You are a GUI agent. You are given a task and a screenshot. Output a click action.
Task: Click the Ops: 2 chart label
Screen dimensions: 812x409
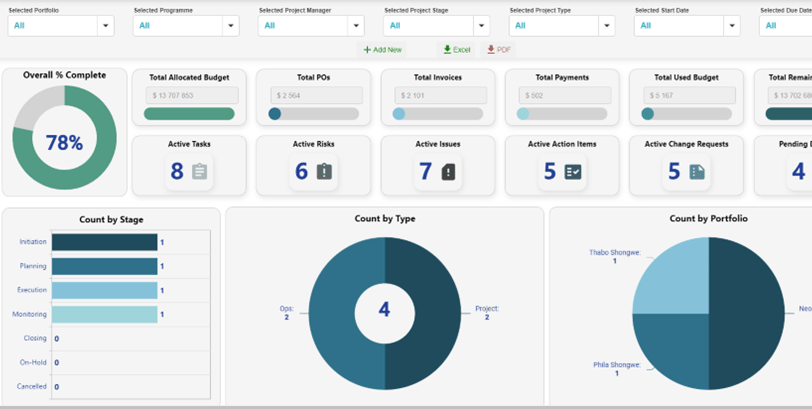[x=286, y=313]
